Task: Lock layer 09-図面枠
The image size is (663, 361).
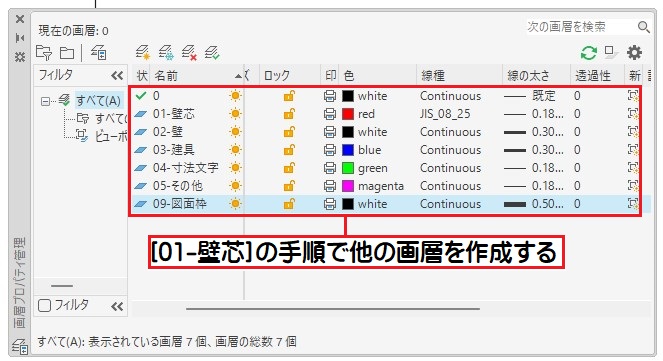Action: (x=289, y=204)
